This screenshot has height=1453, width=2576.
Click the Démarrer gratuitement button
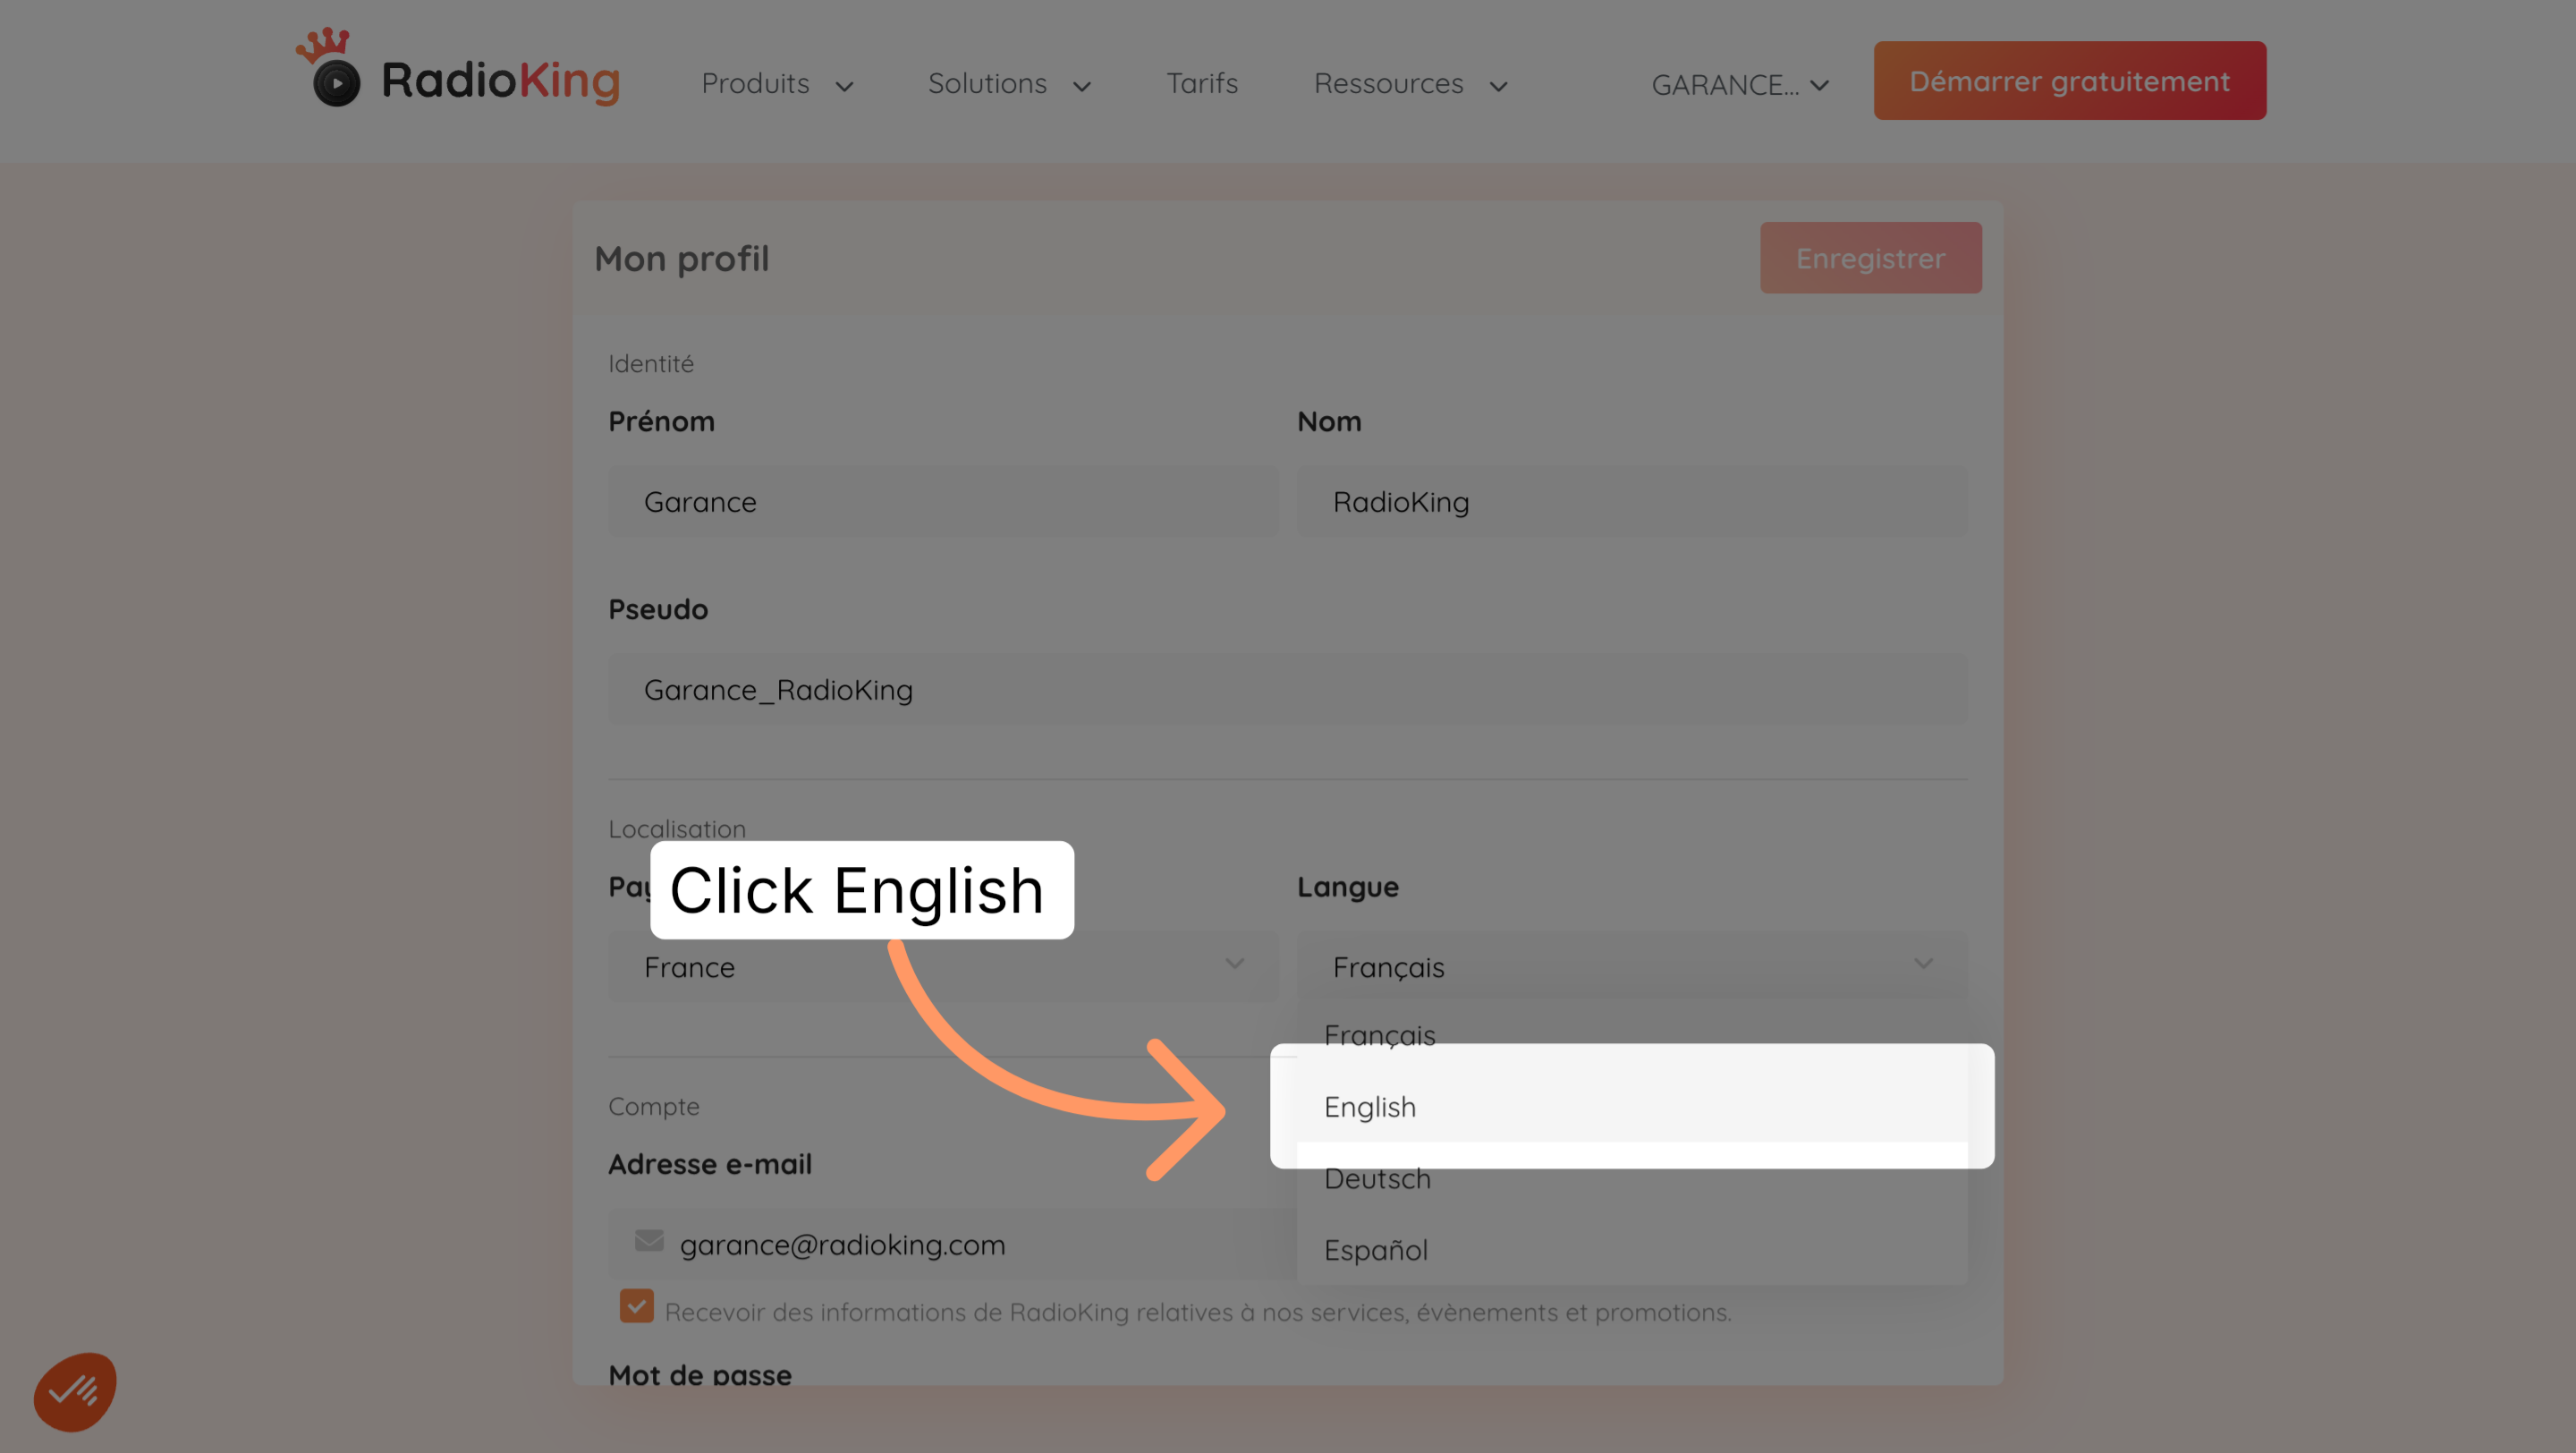2069,81
